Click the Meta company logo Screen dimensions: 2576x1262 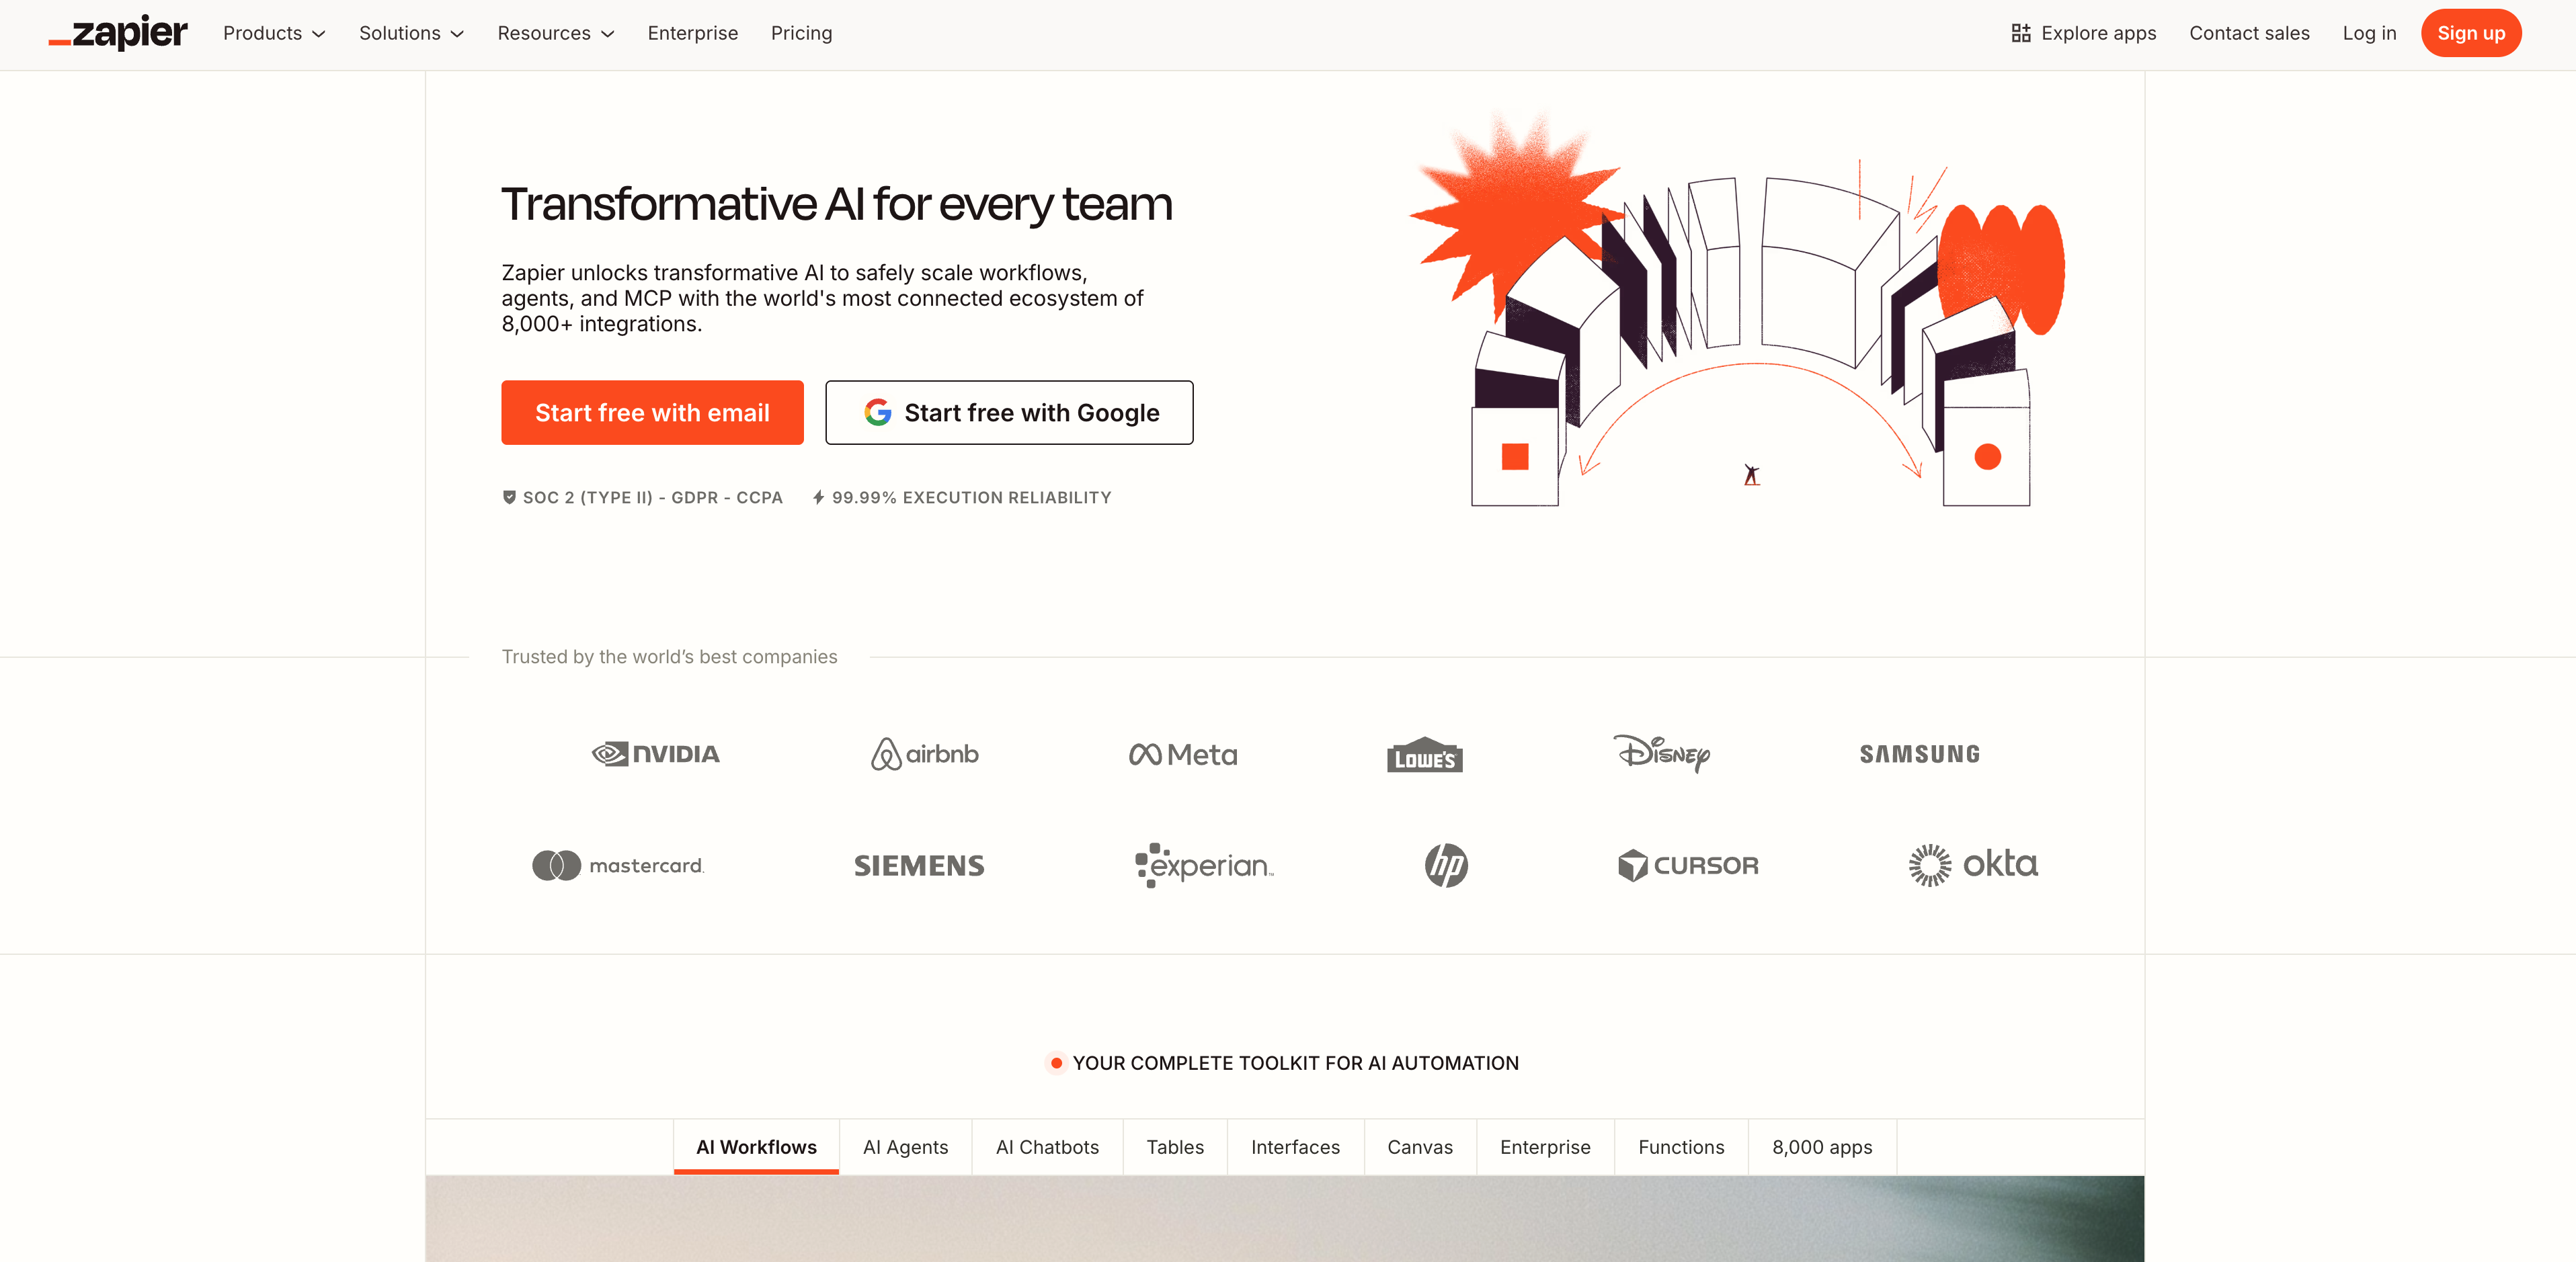1183,754
